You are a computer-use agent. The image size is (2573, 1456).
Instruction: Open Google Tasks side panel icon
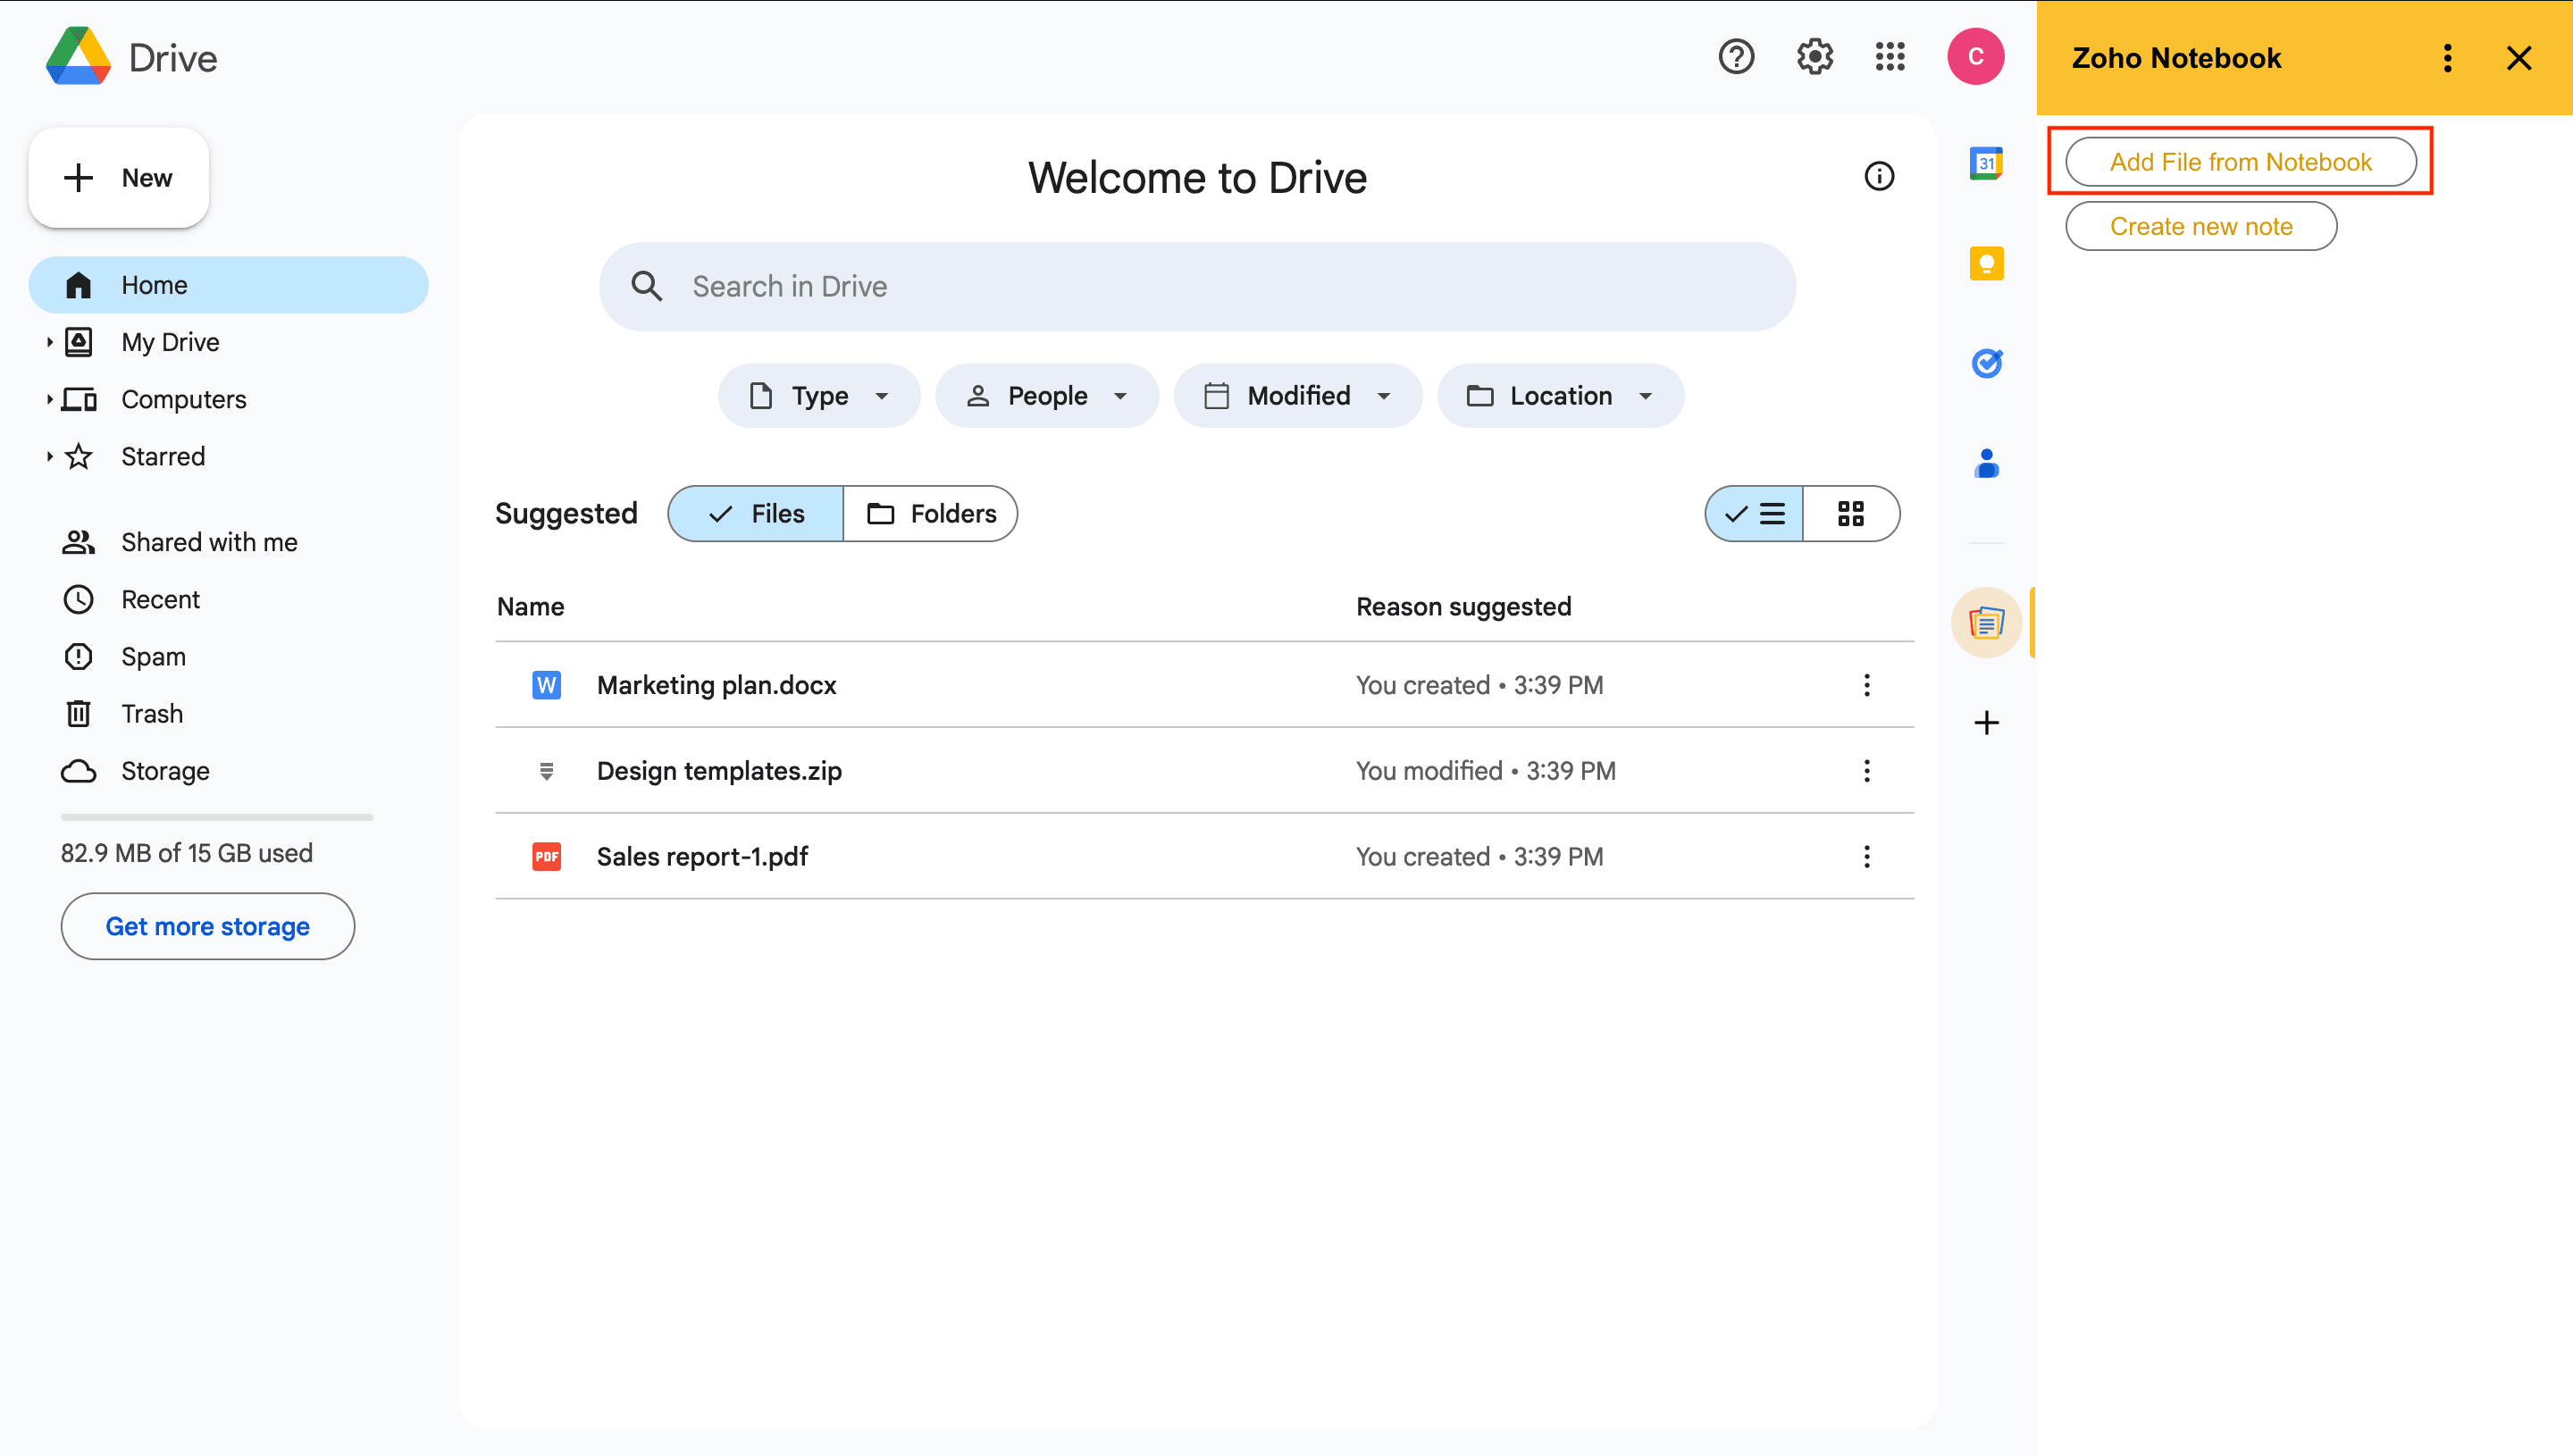click(x=1986, y=363)
